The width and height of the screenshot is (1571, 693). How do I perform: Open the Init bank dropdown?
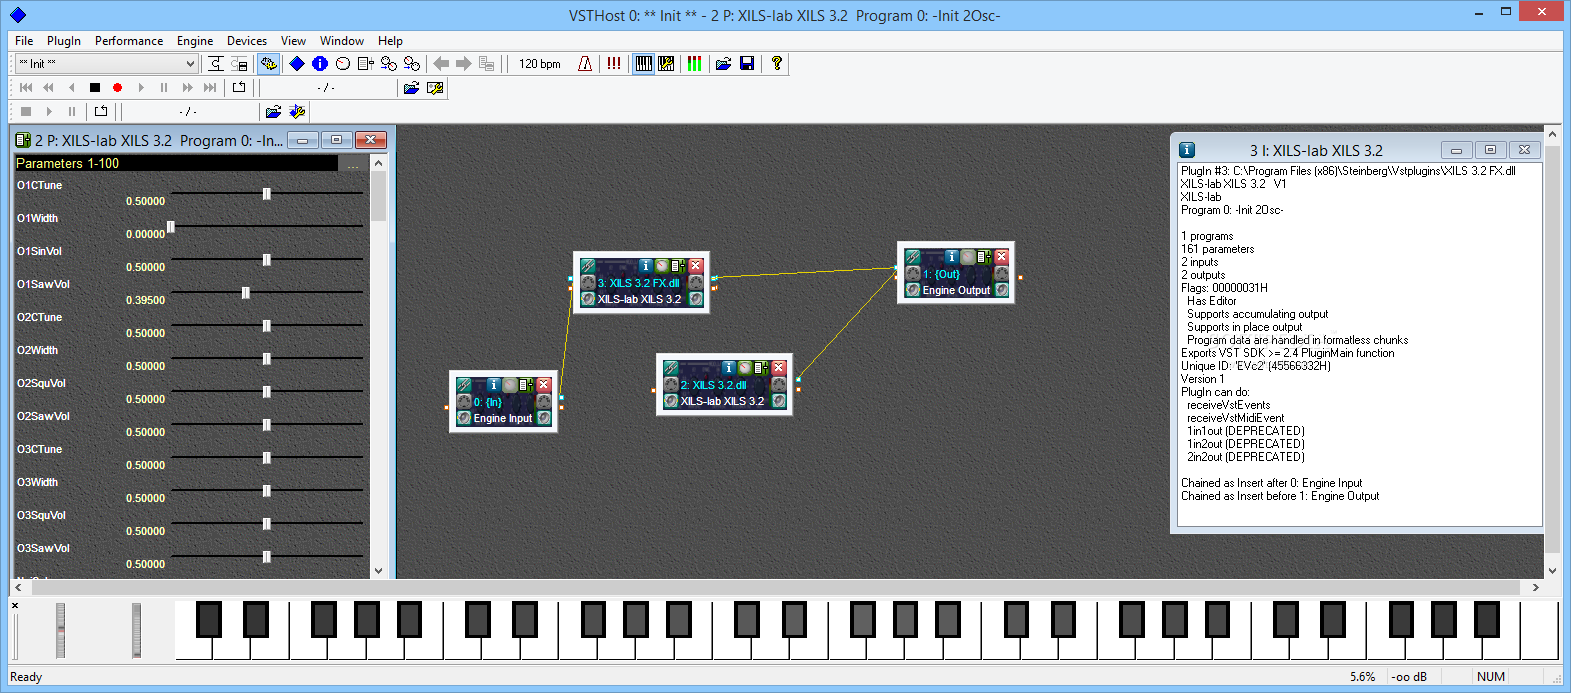click(x=106, y=63)
